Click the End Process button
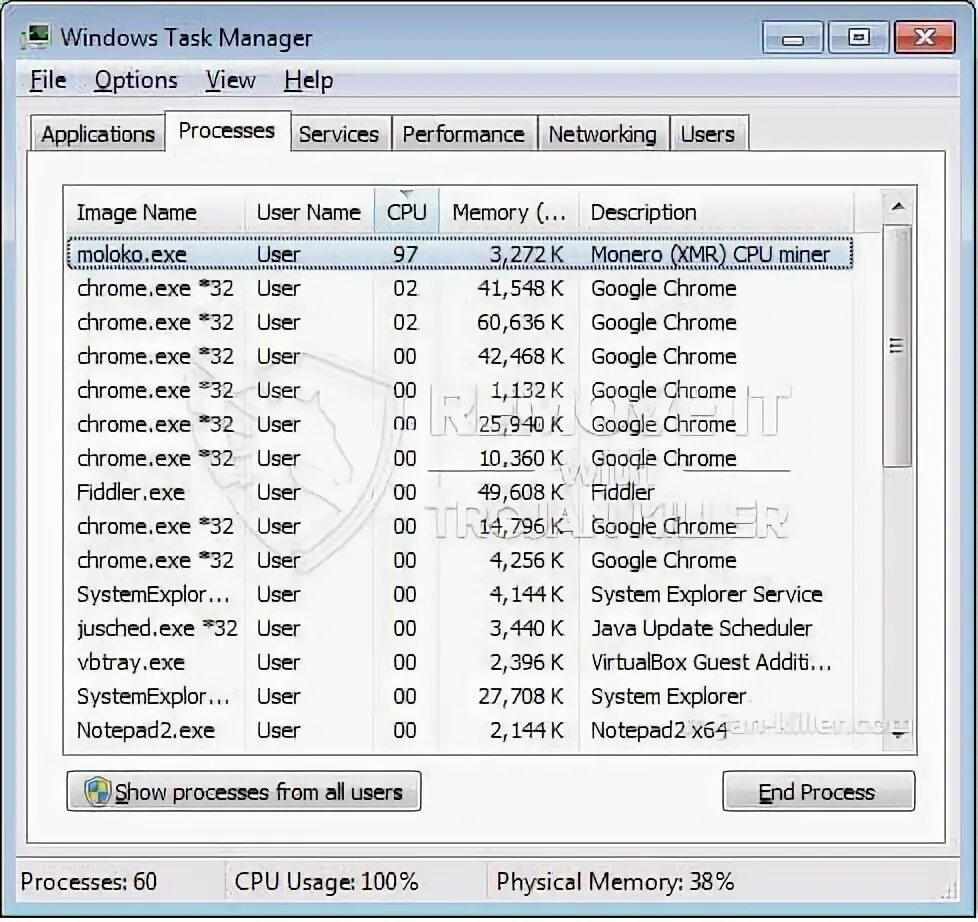The height and width of the screenshot is (922, 978). click(x=818, y=792)
